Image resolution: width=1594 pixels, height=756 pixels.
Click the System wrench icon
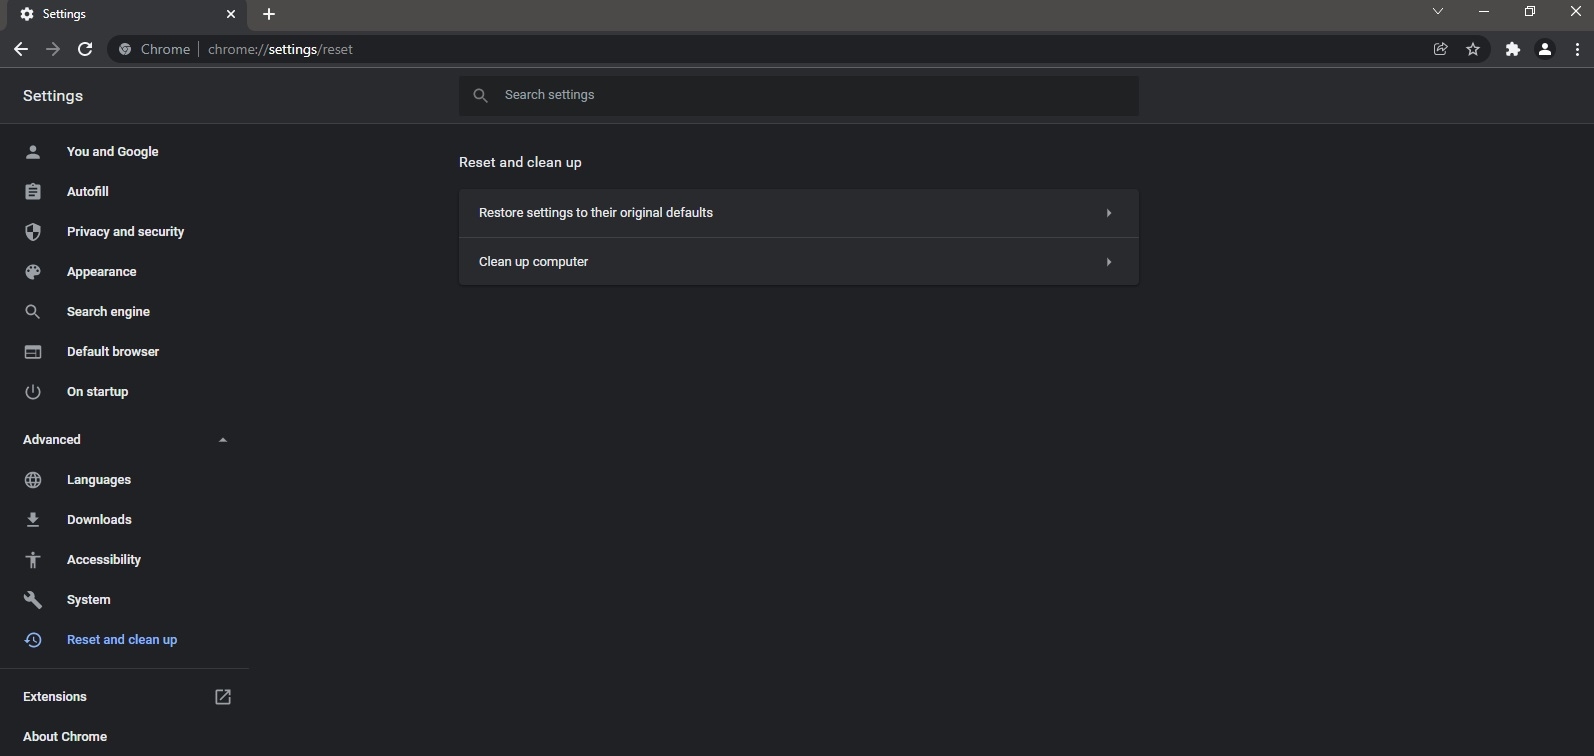[33, 600]
